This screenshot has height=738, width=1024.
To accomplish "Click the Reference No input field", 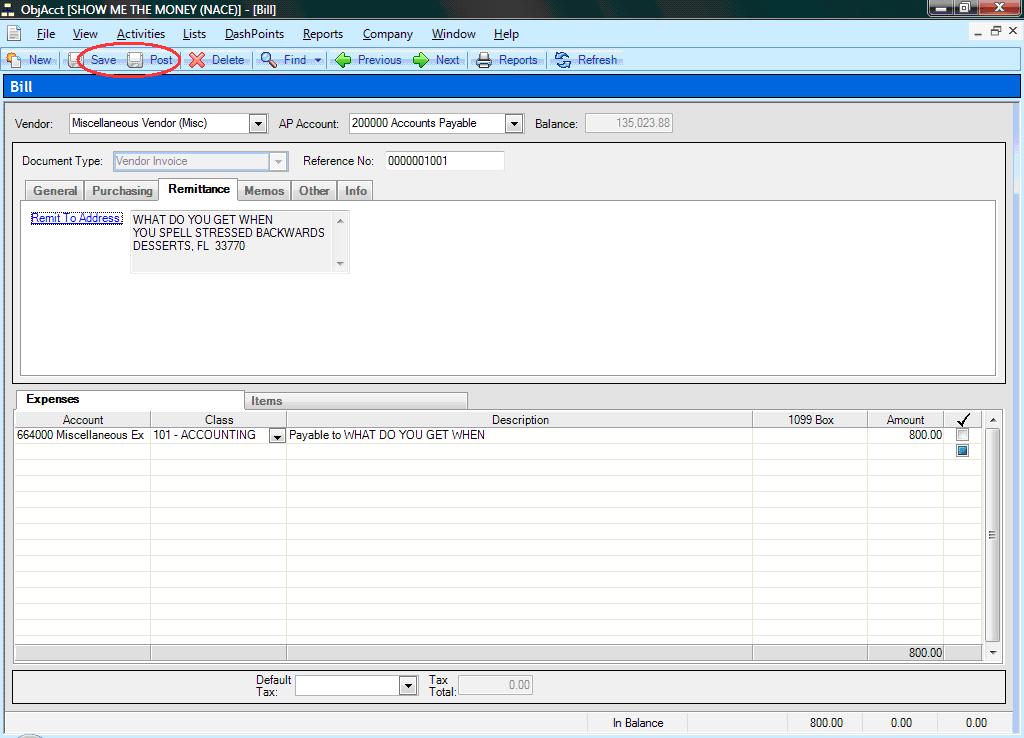I will pyautogui.click(x=444, y=161).
